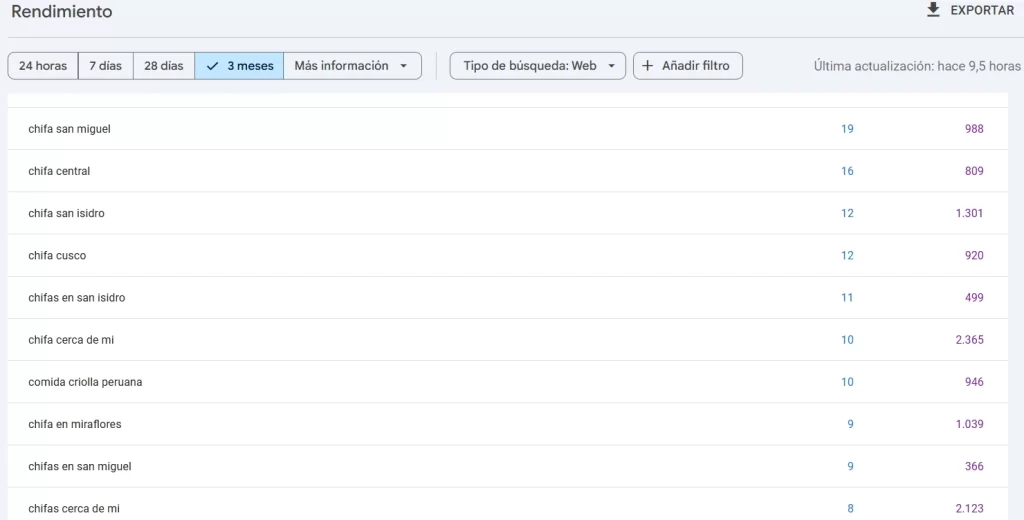
Task: Open the chifa san isidro query
Action: (66, 213)
